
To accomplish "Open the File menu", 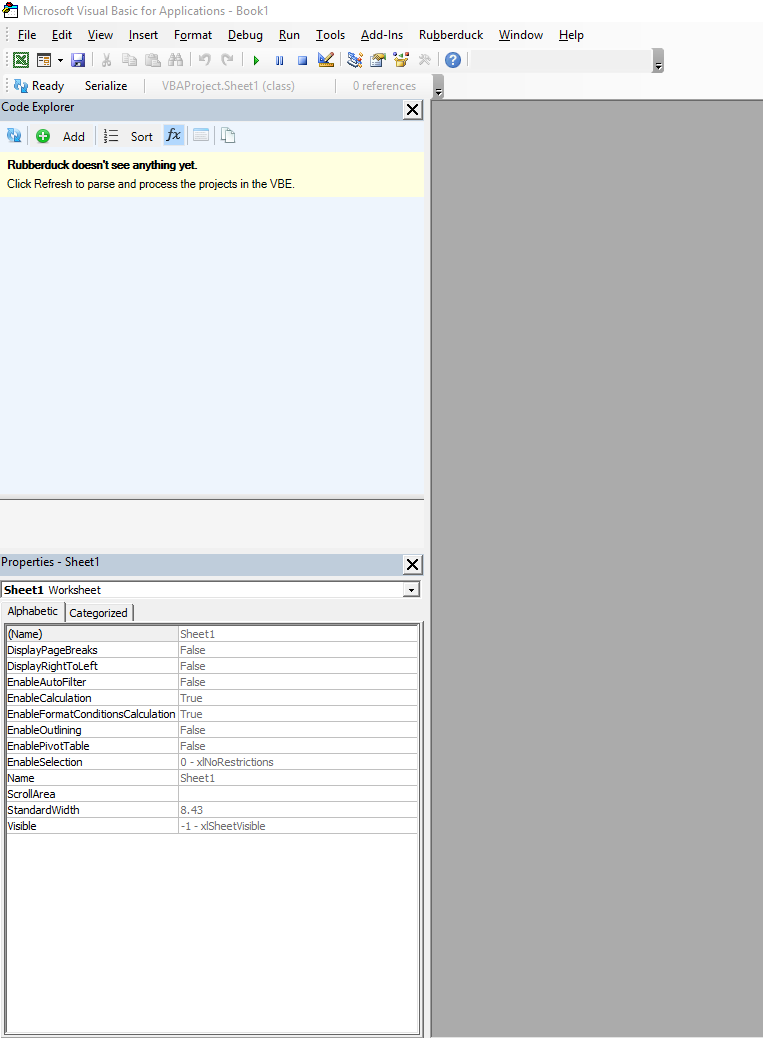I will point(26,35).
